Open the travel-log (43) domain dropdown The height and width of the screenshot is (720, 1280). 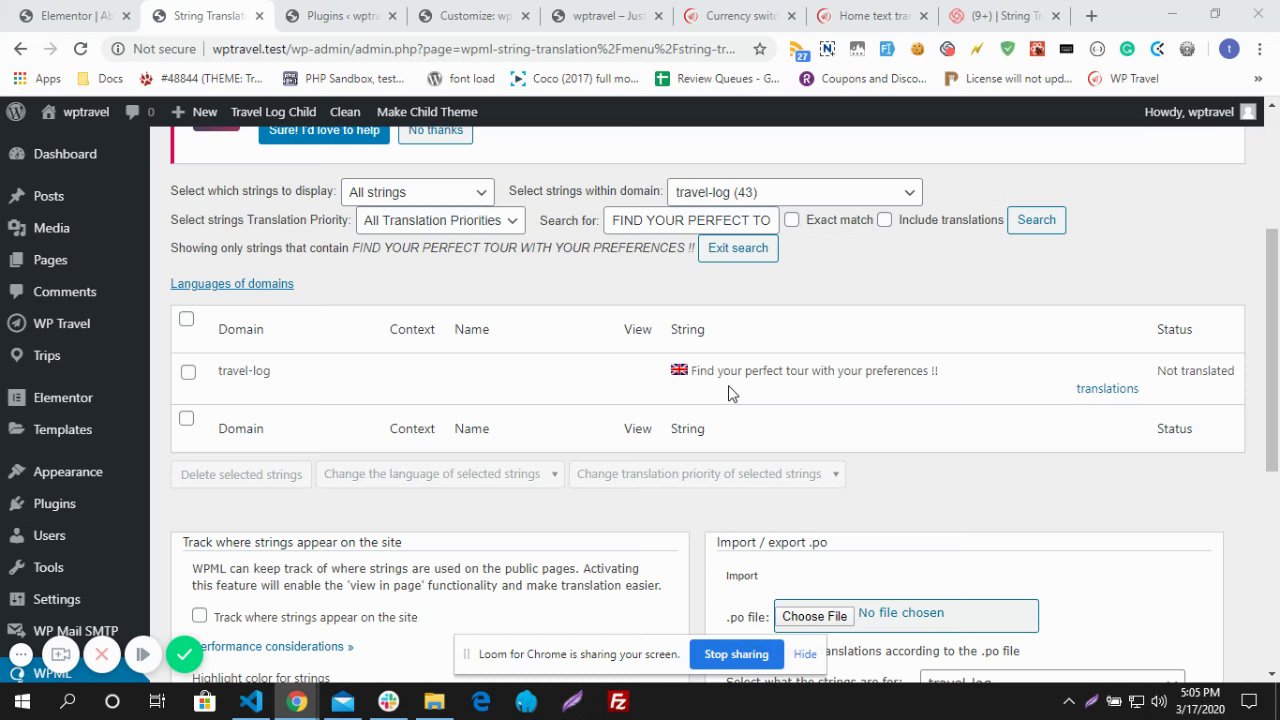[x=794, y=192]
